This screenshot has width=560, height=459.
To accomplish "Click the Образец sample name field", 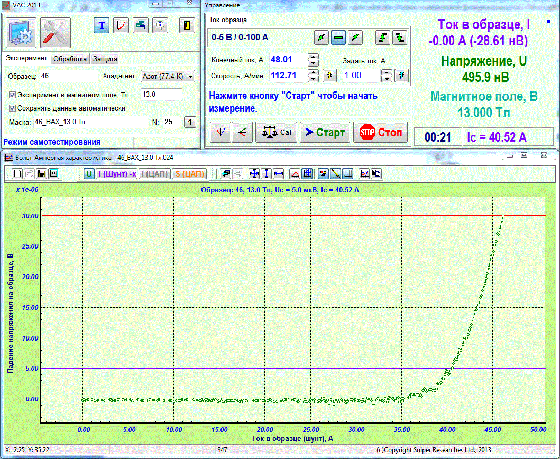I will [x=68, y=76].
